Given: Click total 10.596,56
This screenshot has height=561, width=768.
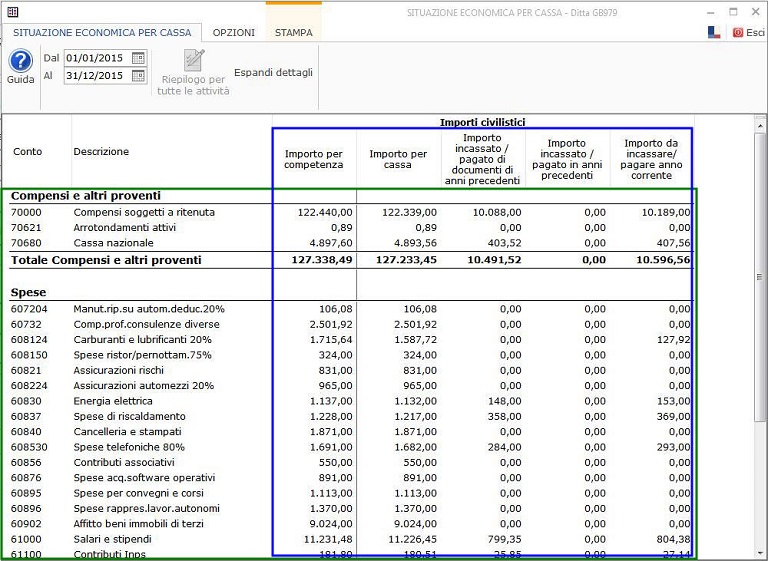Looking at the screenshot, I should [663, 260].
